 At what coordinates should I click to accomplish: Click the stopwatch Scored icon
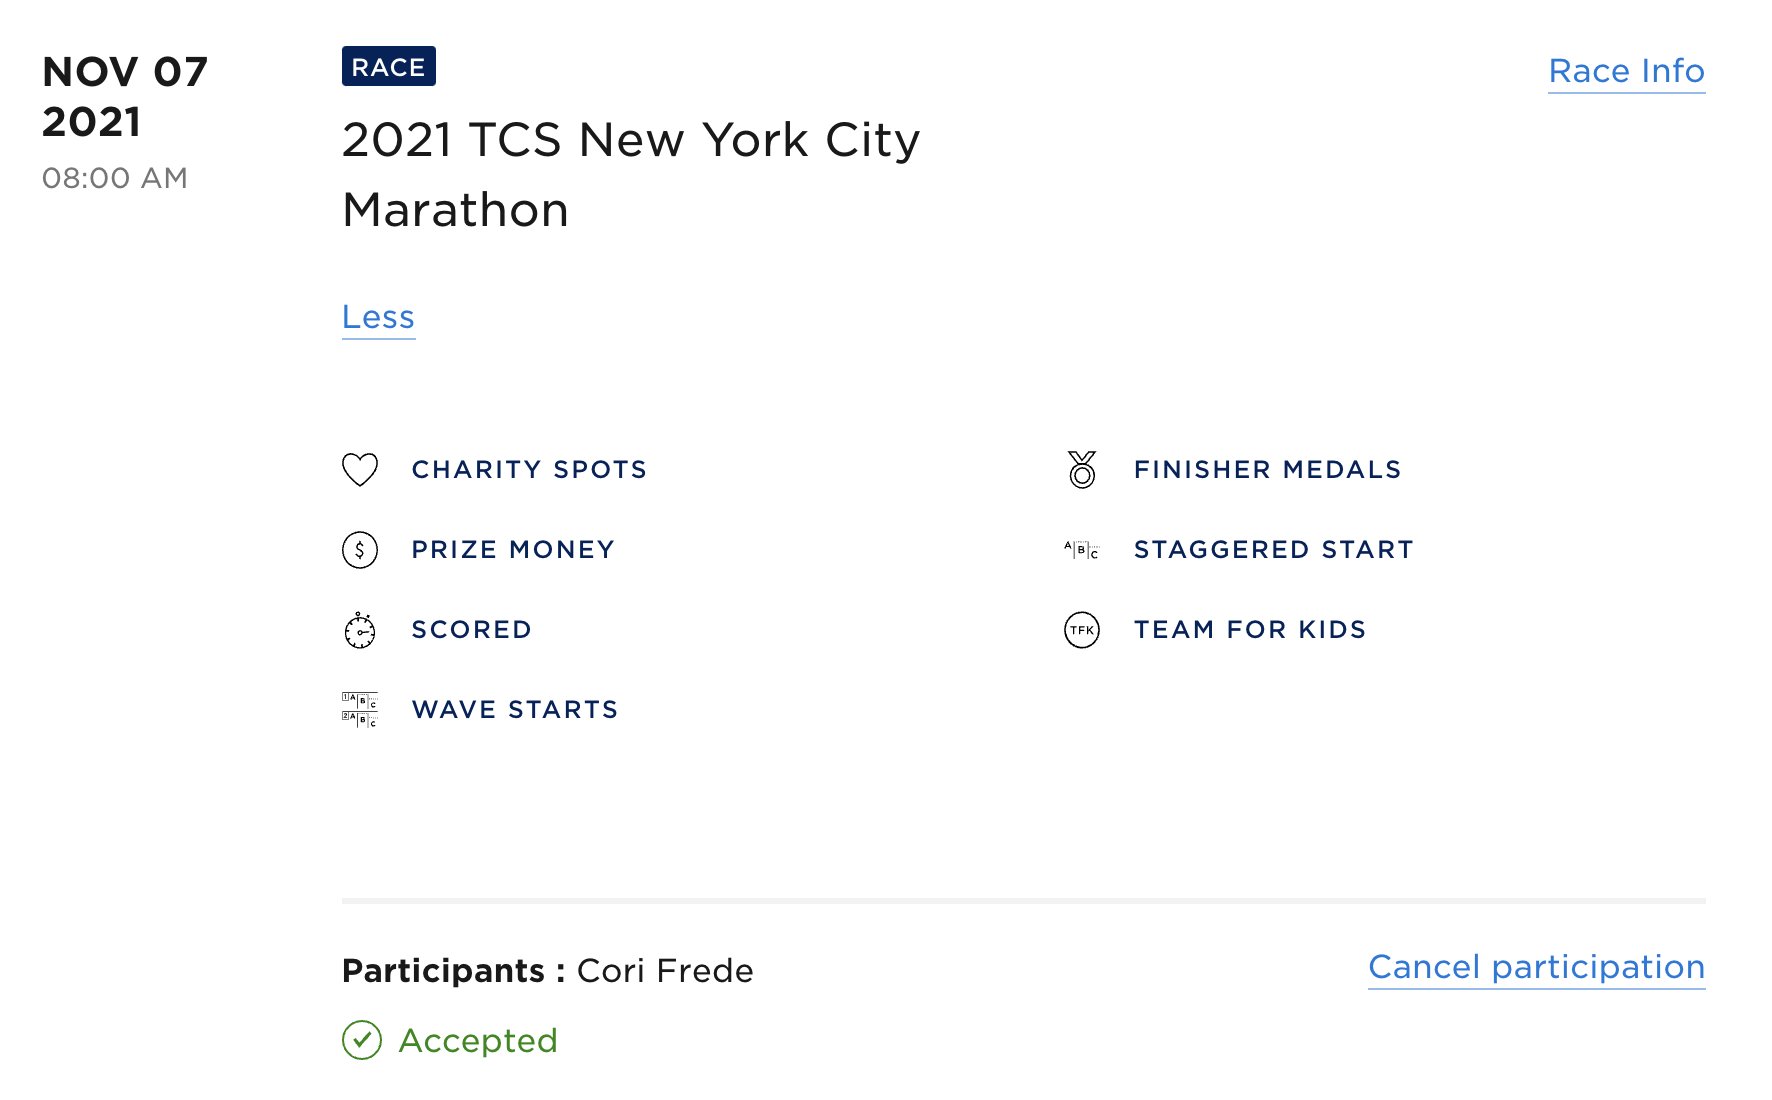[360, 630]
